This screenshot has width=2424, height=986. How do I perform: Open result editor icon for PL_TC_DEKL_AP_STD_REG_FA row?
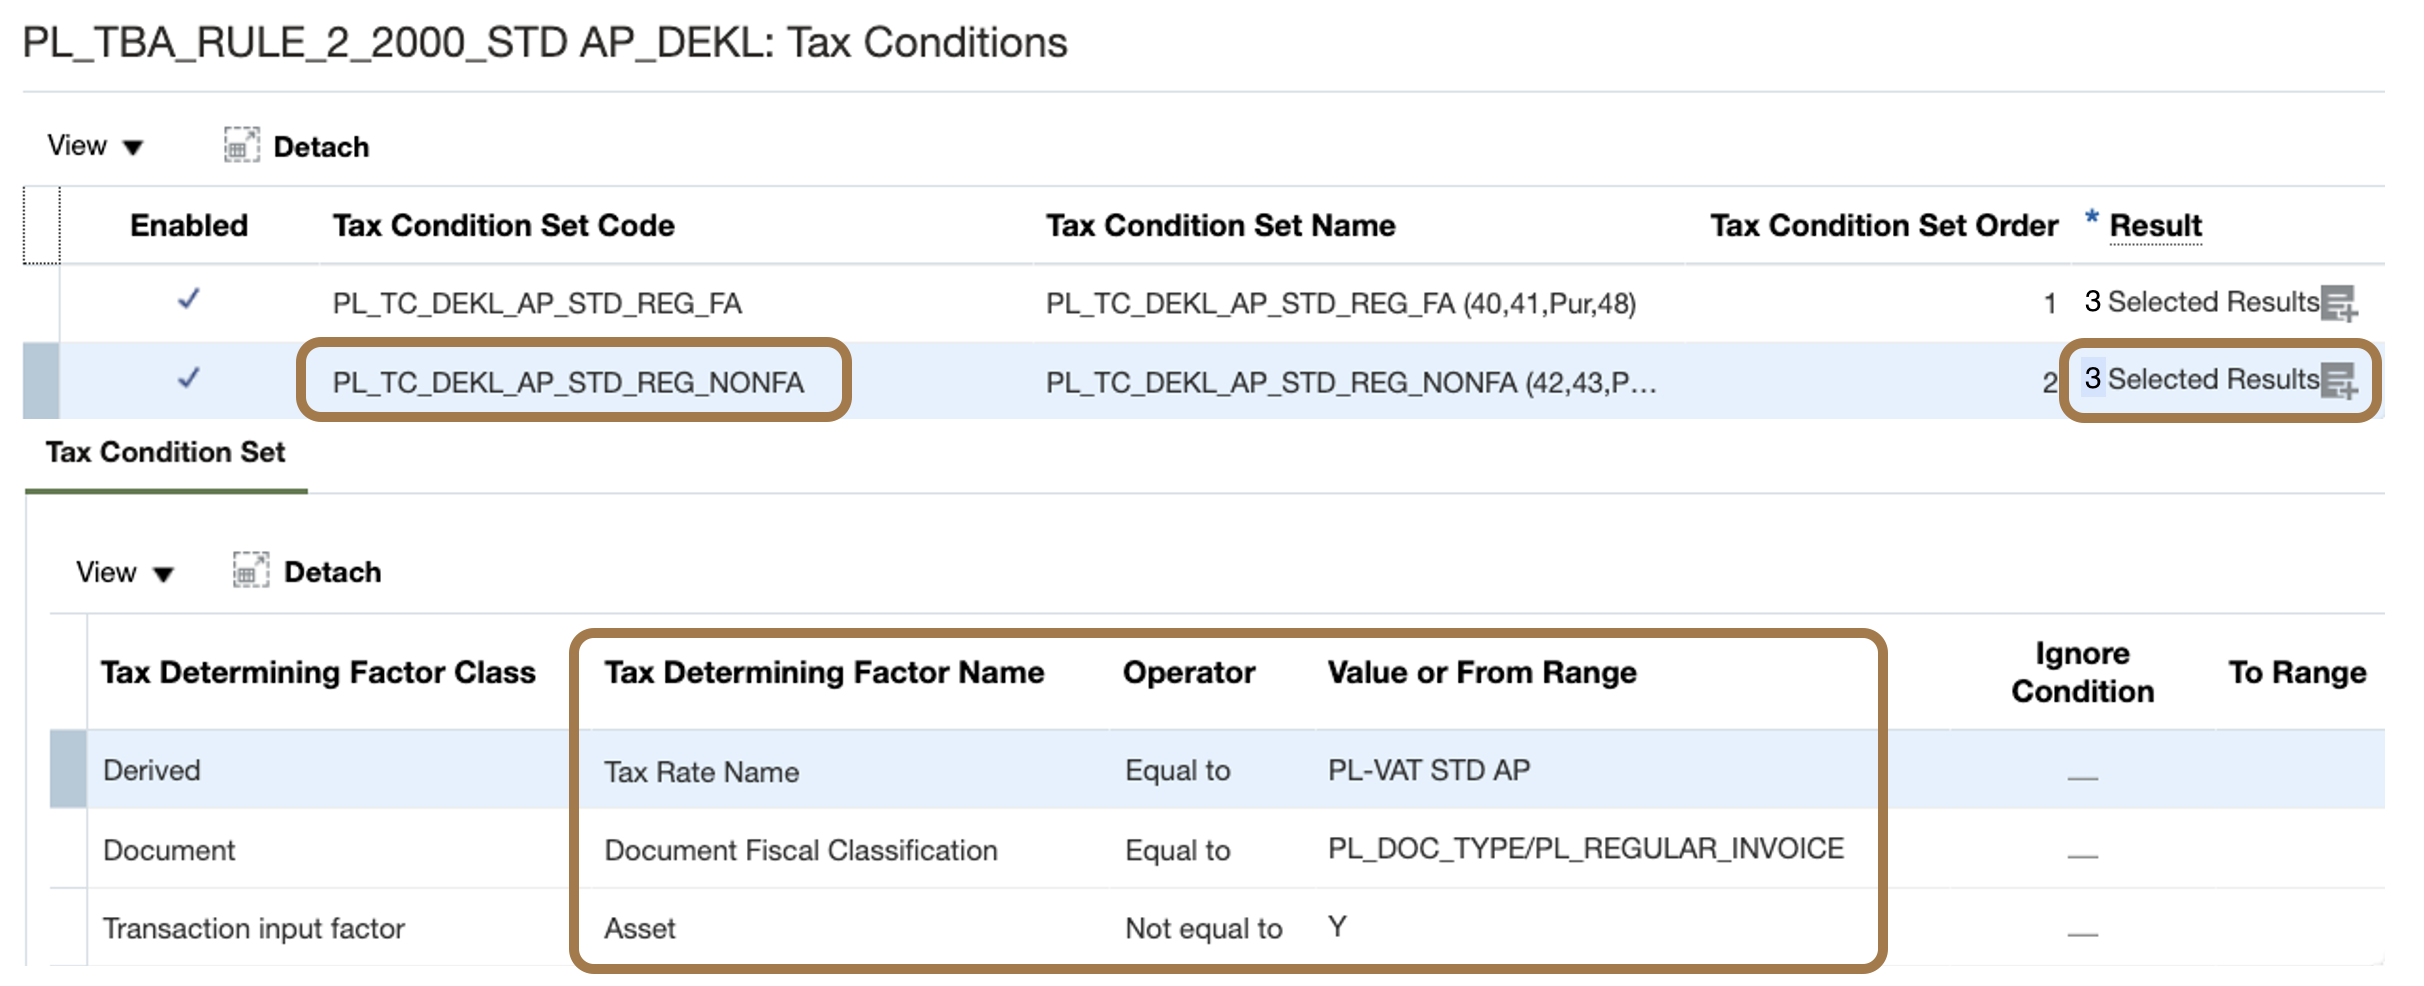pos(2340,302)
